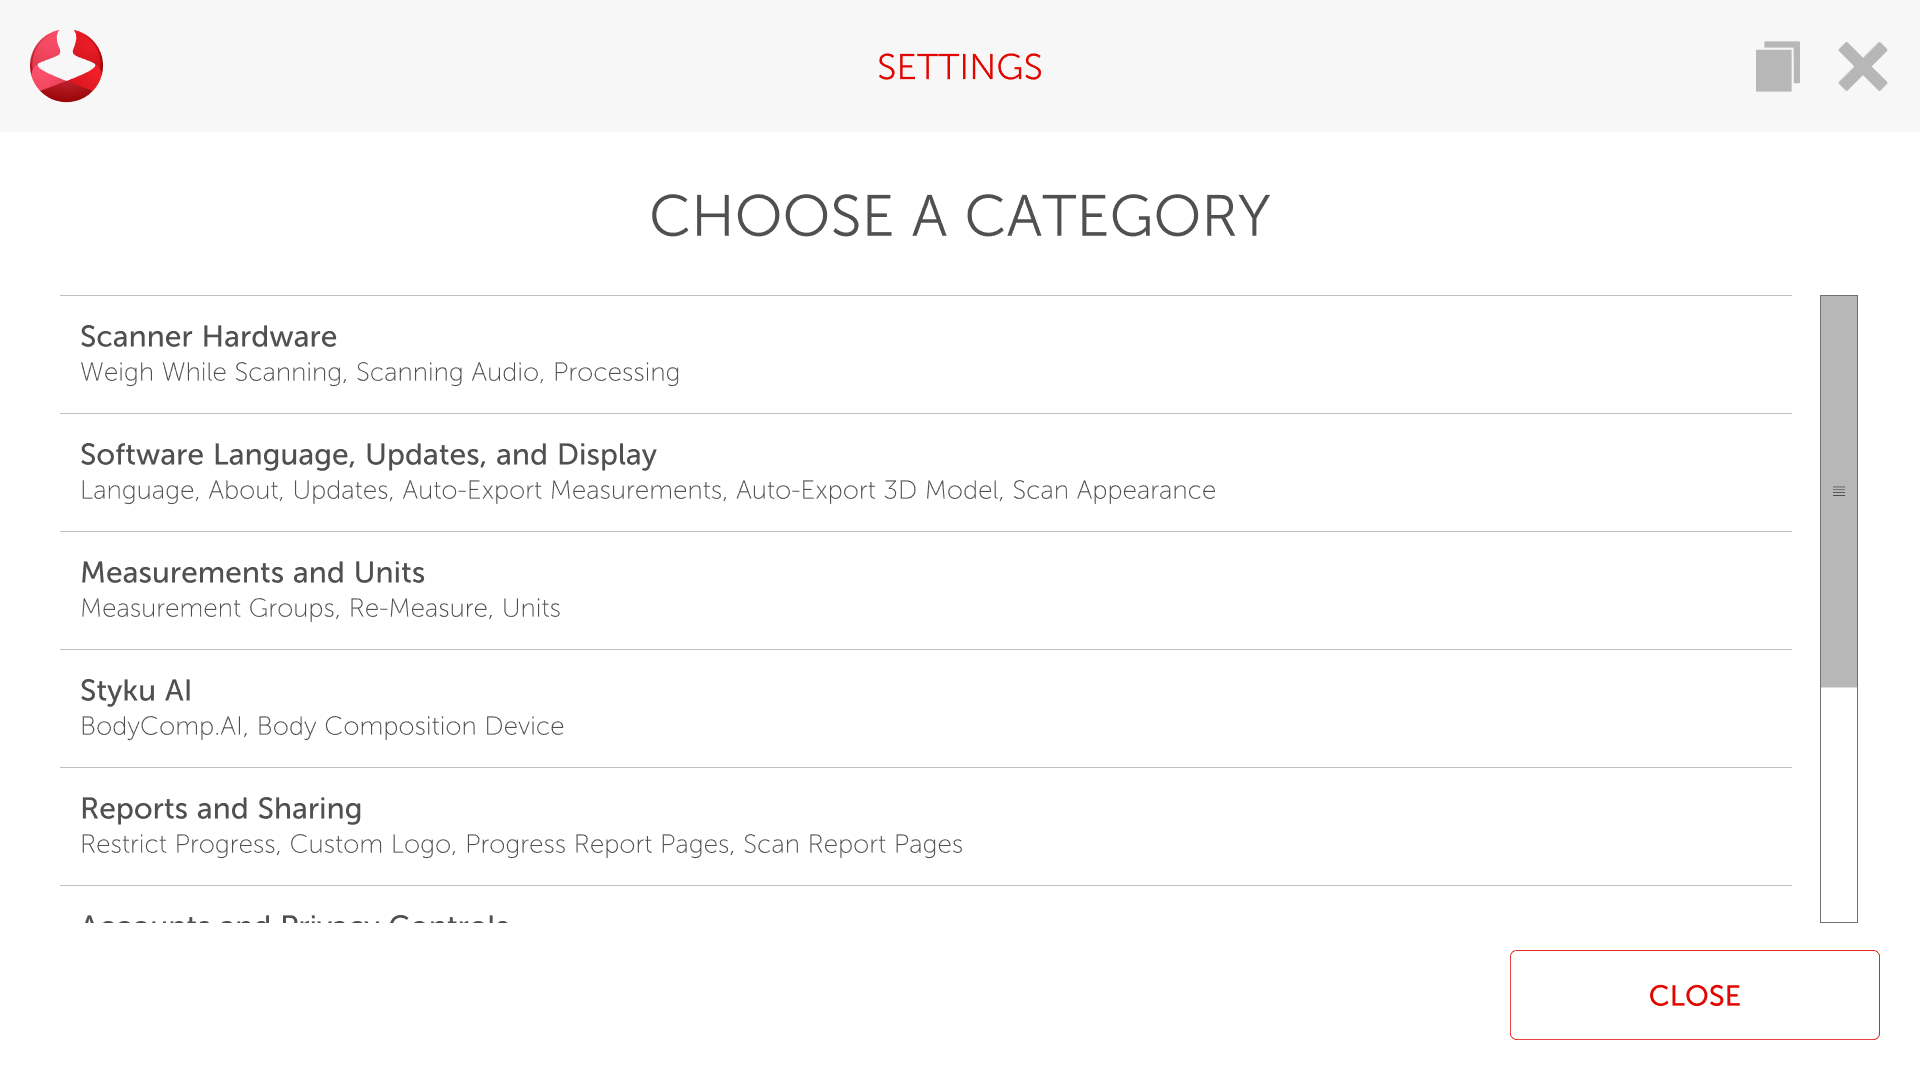The height and width of the screenshot is (1080, 1920).
Task: Click the CHOOSE A CATEGORY heading
Action: click(x=959, y=216)
